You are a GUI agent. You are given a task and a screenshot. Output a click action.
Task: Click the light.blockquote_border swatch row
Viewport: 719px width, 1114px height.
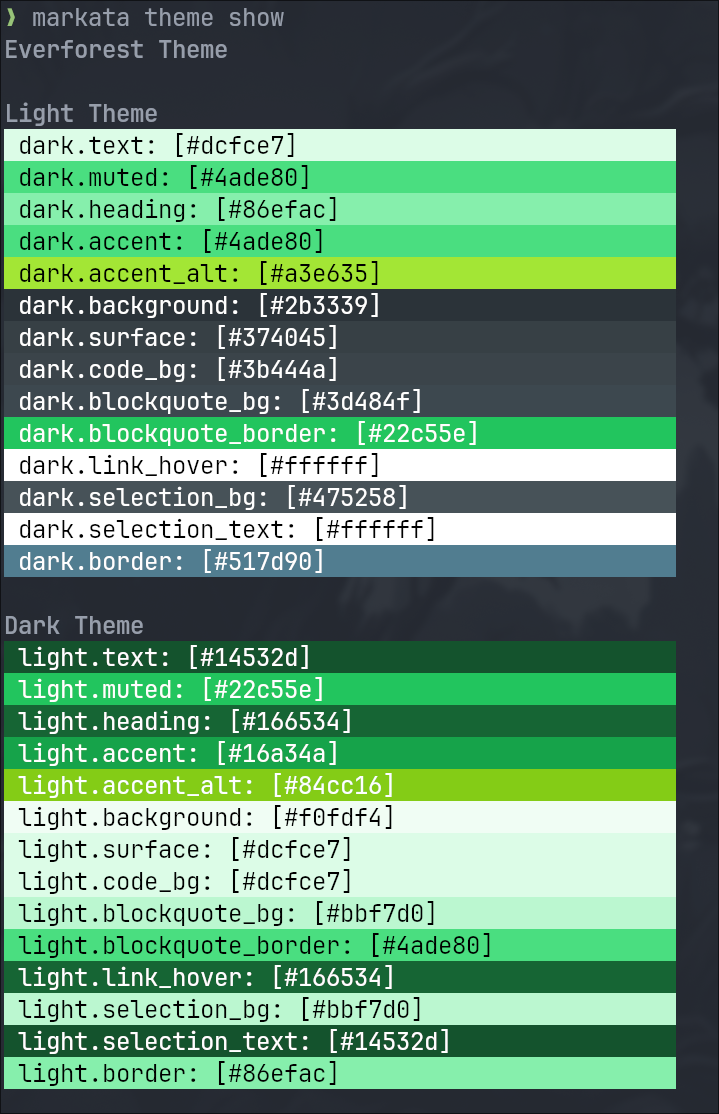[340, 946]
